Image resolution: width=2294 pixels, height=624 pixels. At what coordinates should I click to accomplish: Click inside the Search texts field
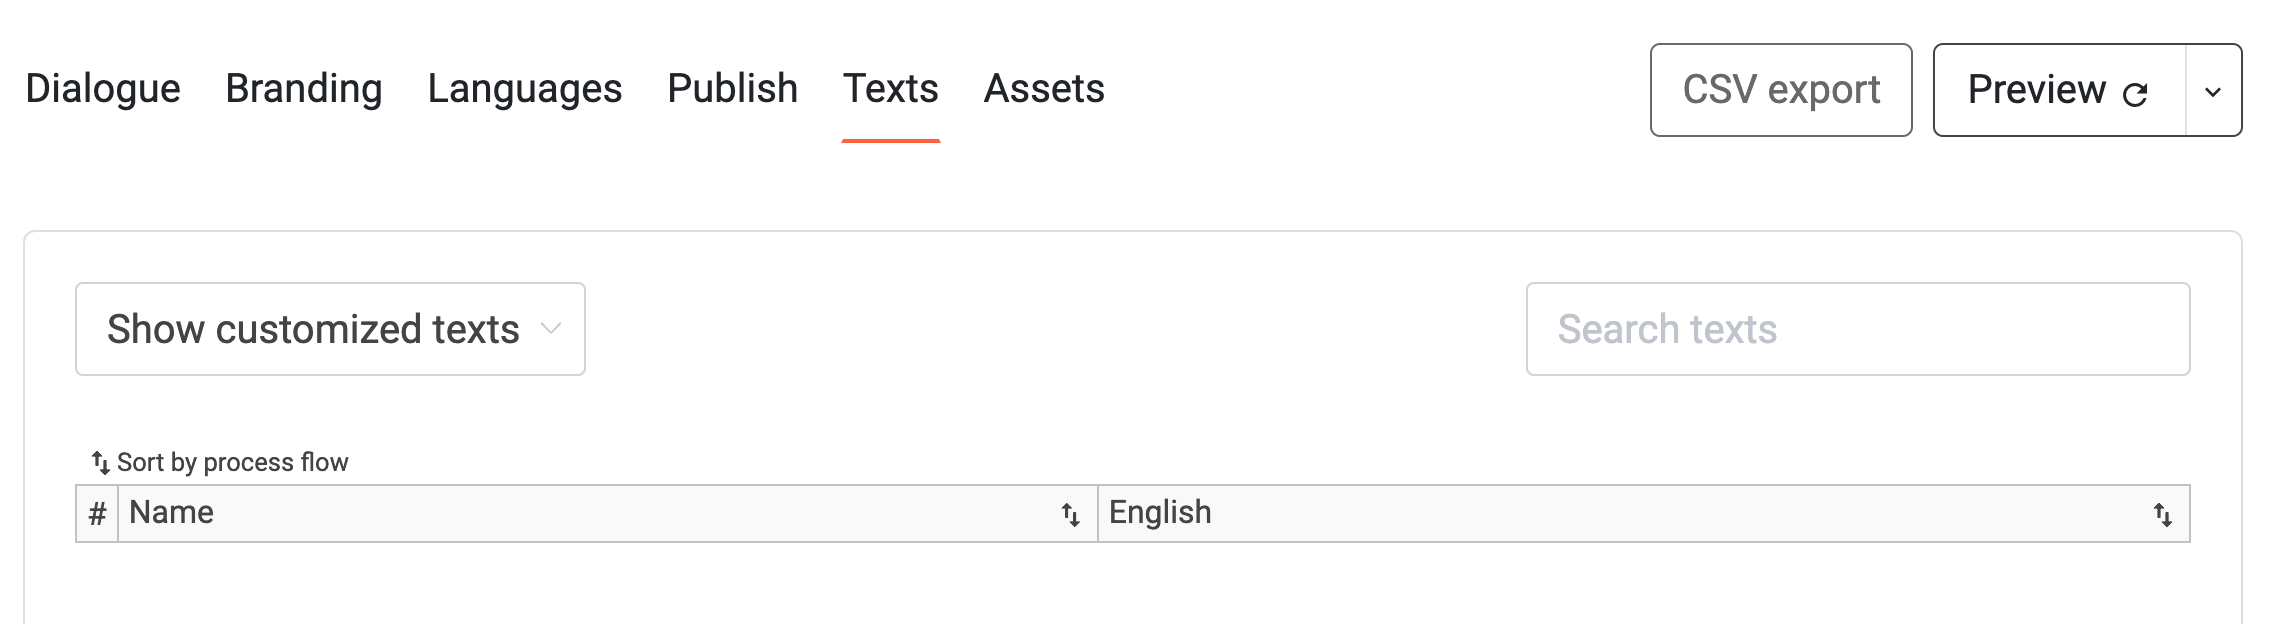[x=1857, y=328]
